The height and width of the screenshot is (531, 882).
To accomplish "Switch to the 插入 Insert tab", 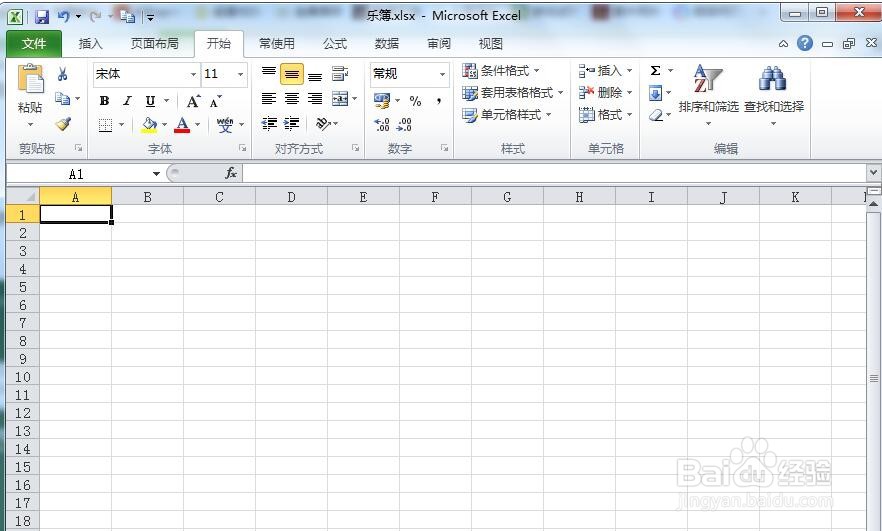I will [90, 43].
